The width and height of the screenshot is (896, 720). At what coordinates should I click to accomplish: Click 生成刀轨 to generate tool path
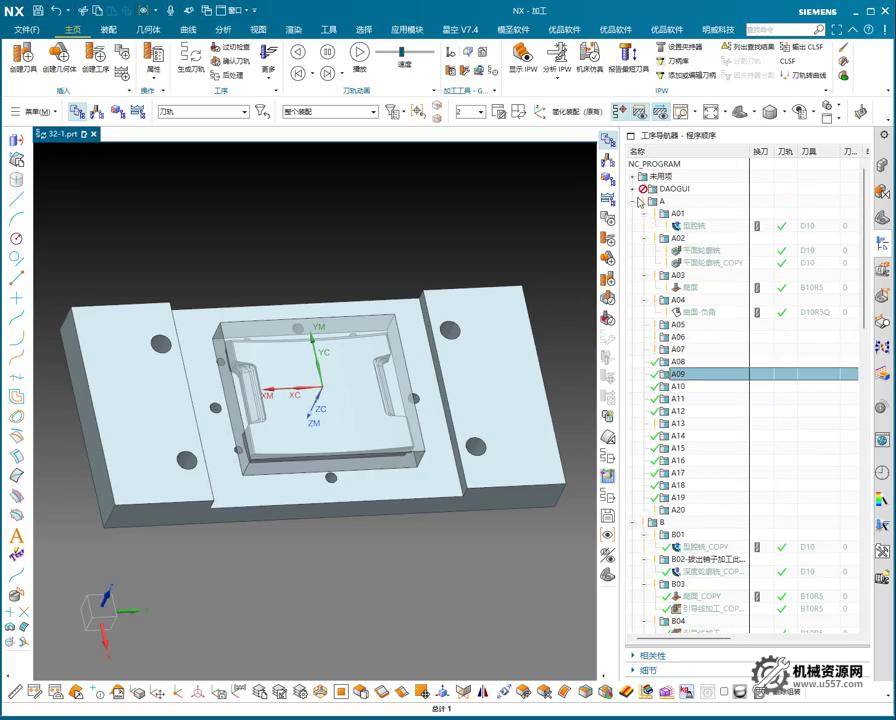pyautogui.click(x=190, y=56)
